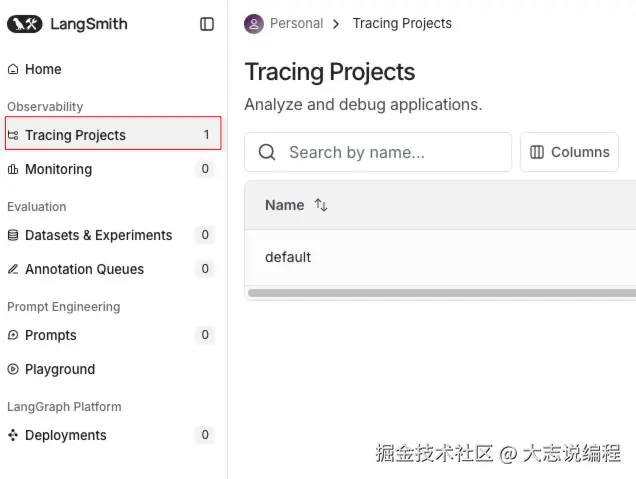Click the Tracing Projects sidebar icon
The width and height of the screenshot is (636, 479).
13,135
